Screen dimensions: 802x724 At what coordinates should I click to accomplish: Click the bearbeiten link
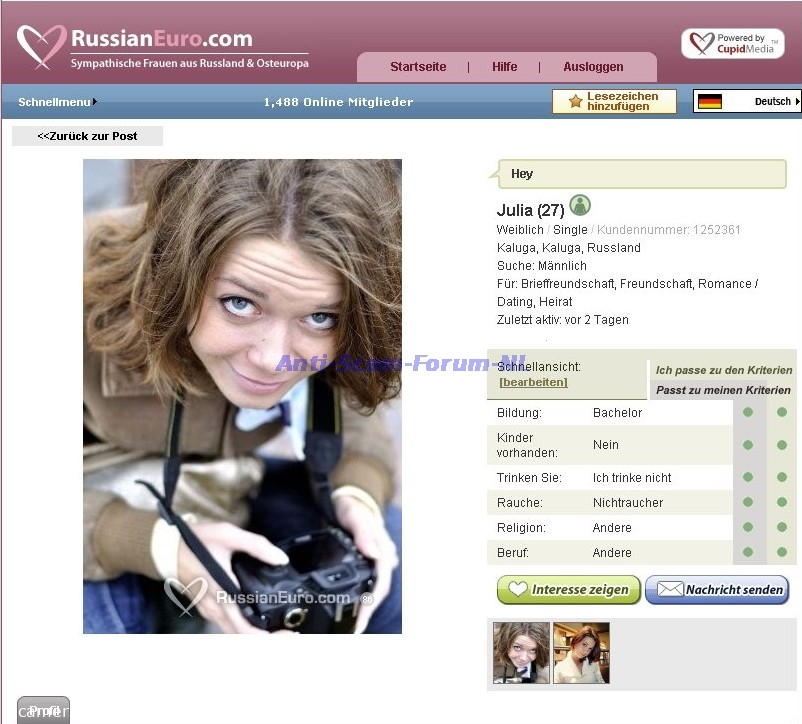533,382
